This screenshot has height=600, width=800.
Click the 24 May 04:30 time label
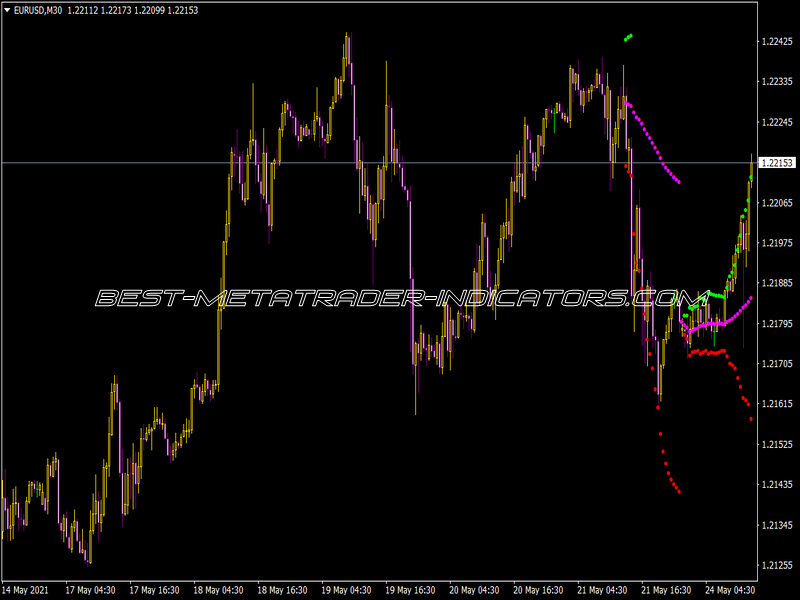tap(730, 590)
